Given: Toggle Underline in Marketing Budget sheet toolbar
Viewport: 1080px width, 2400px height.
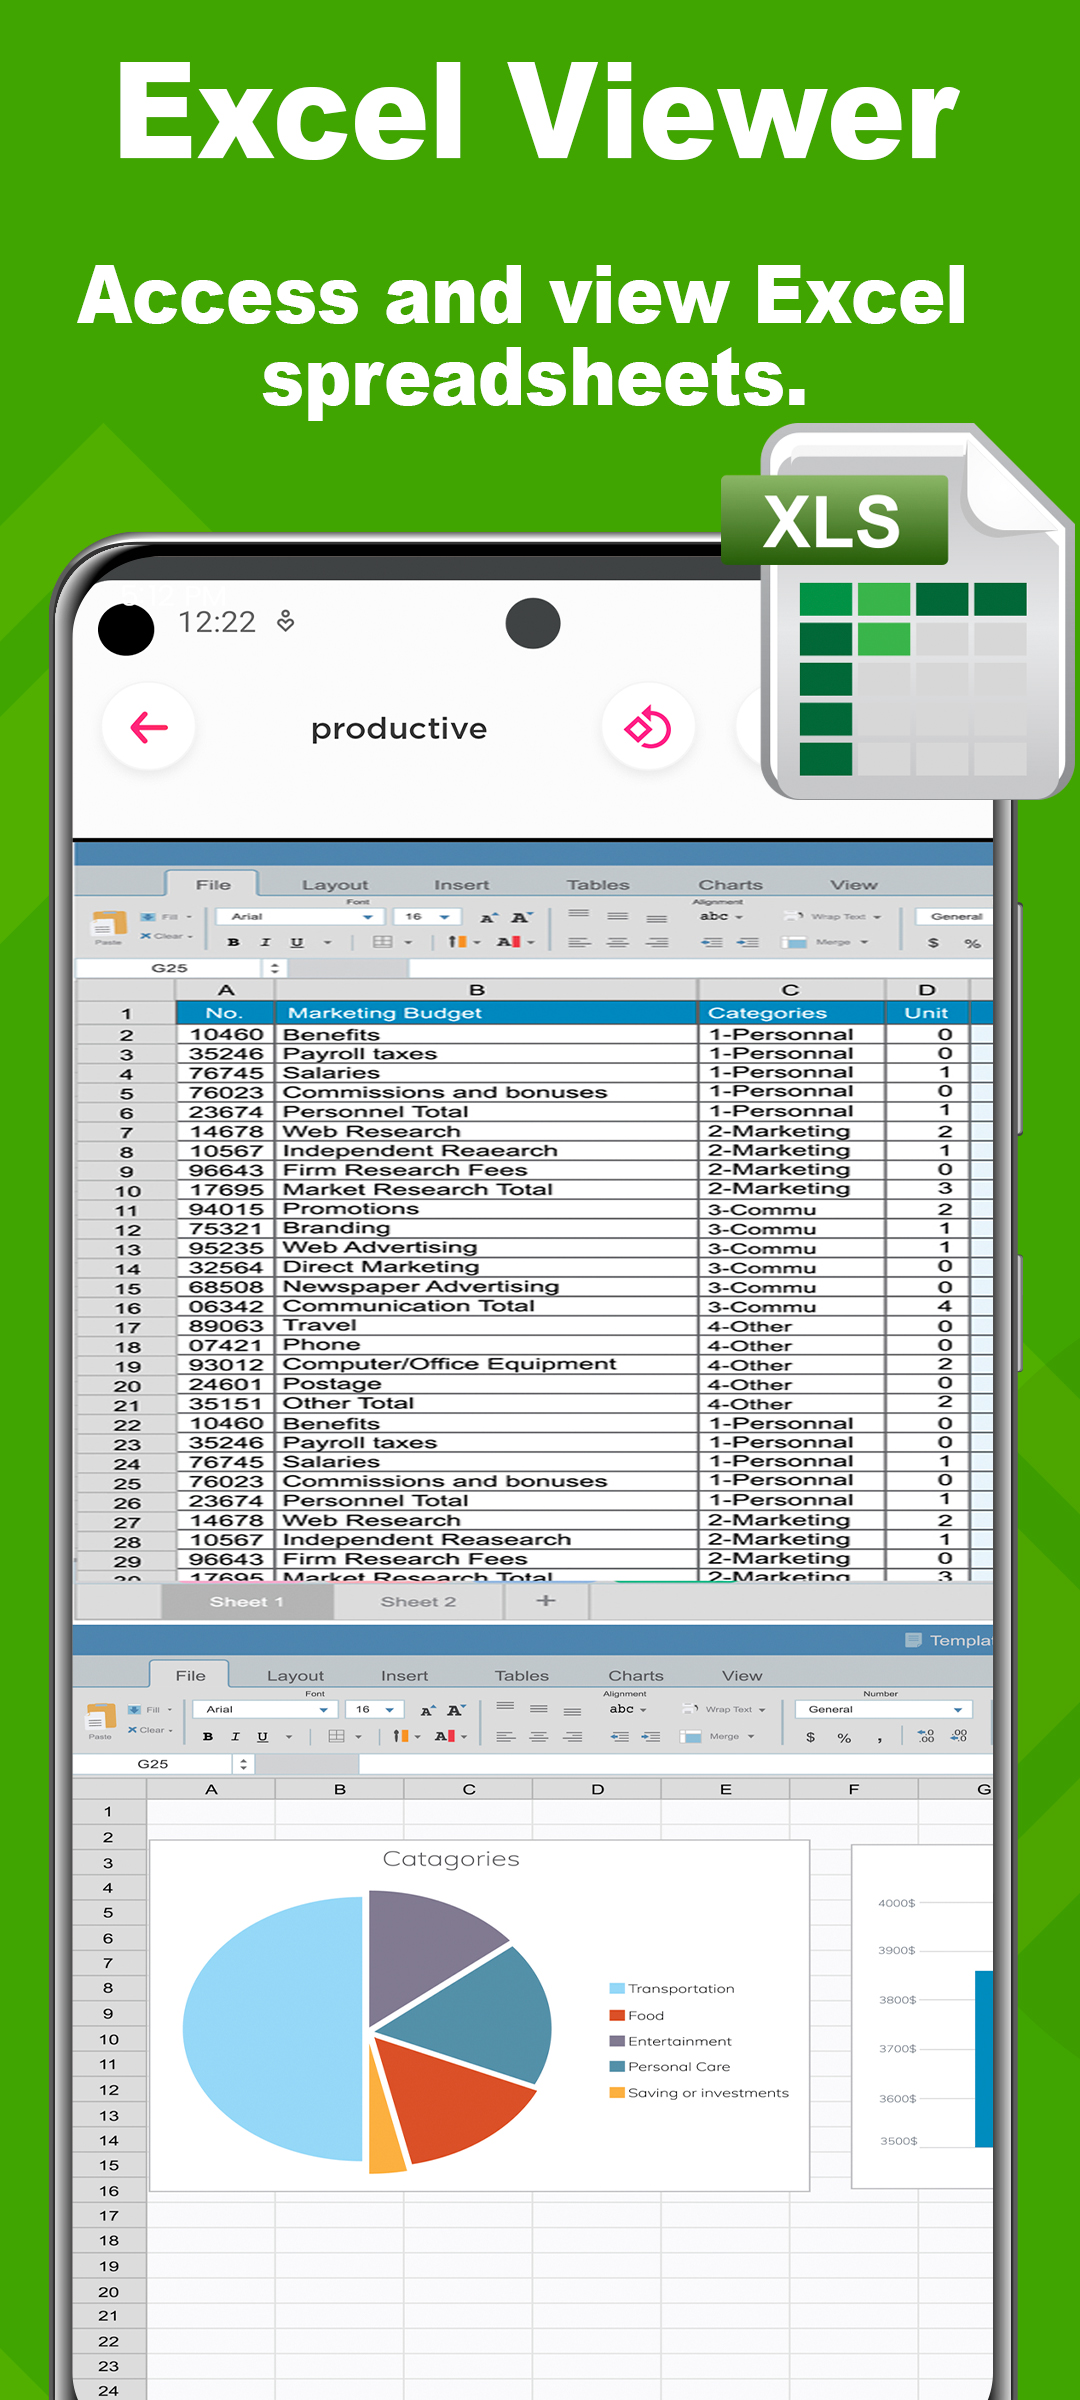Looking at the screenshot, I should [x=297, y=942].
